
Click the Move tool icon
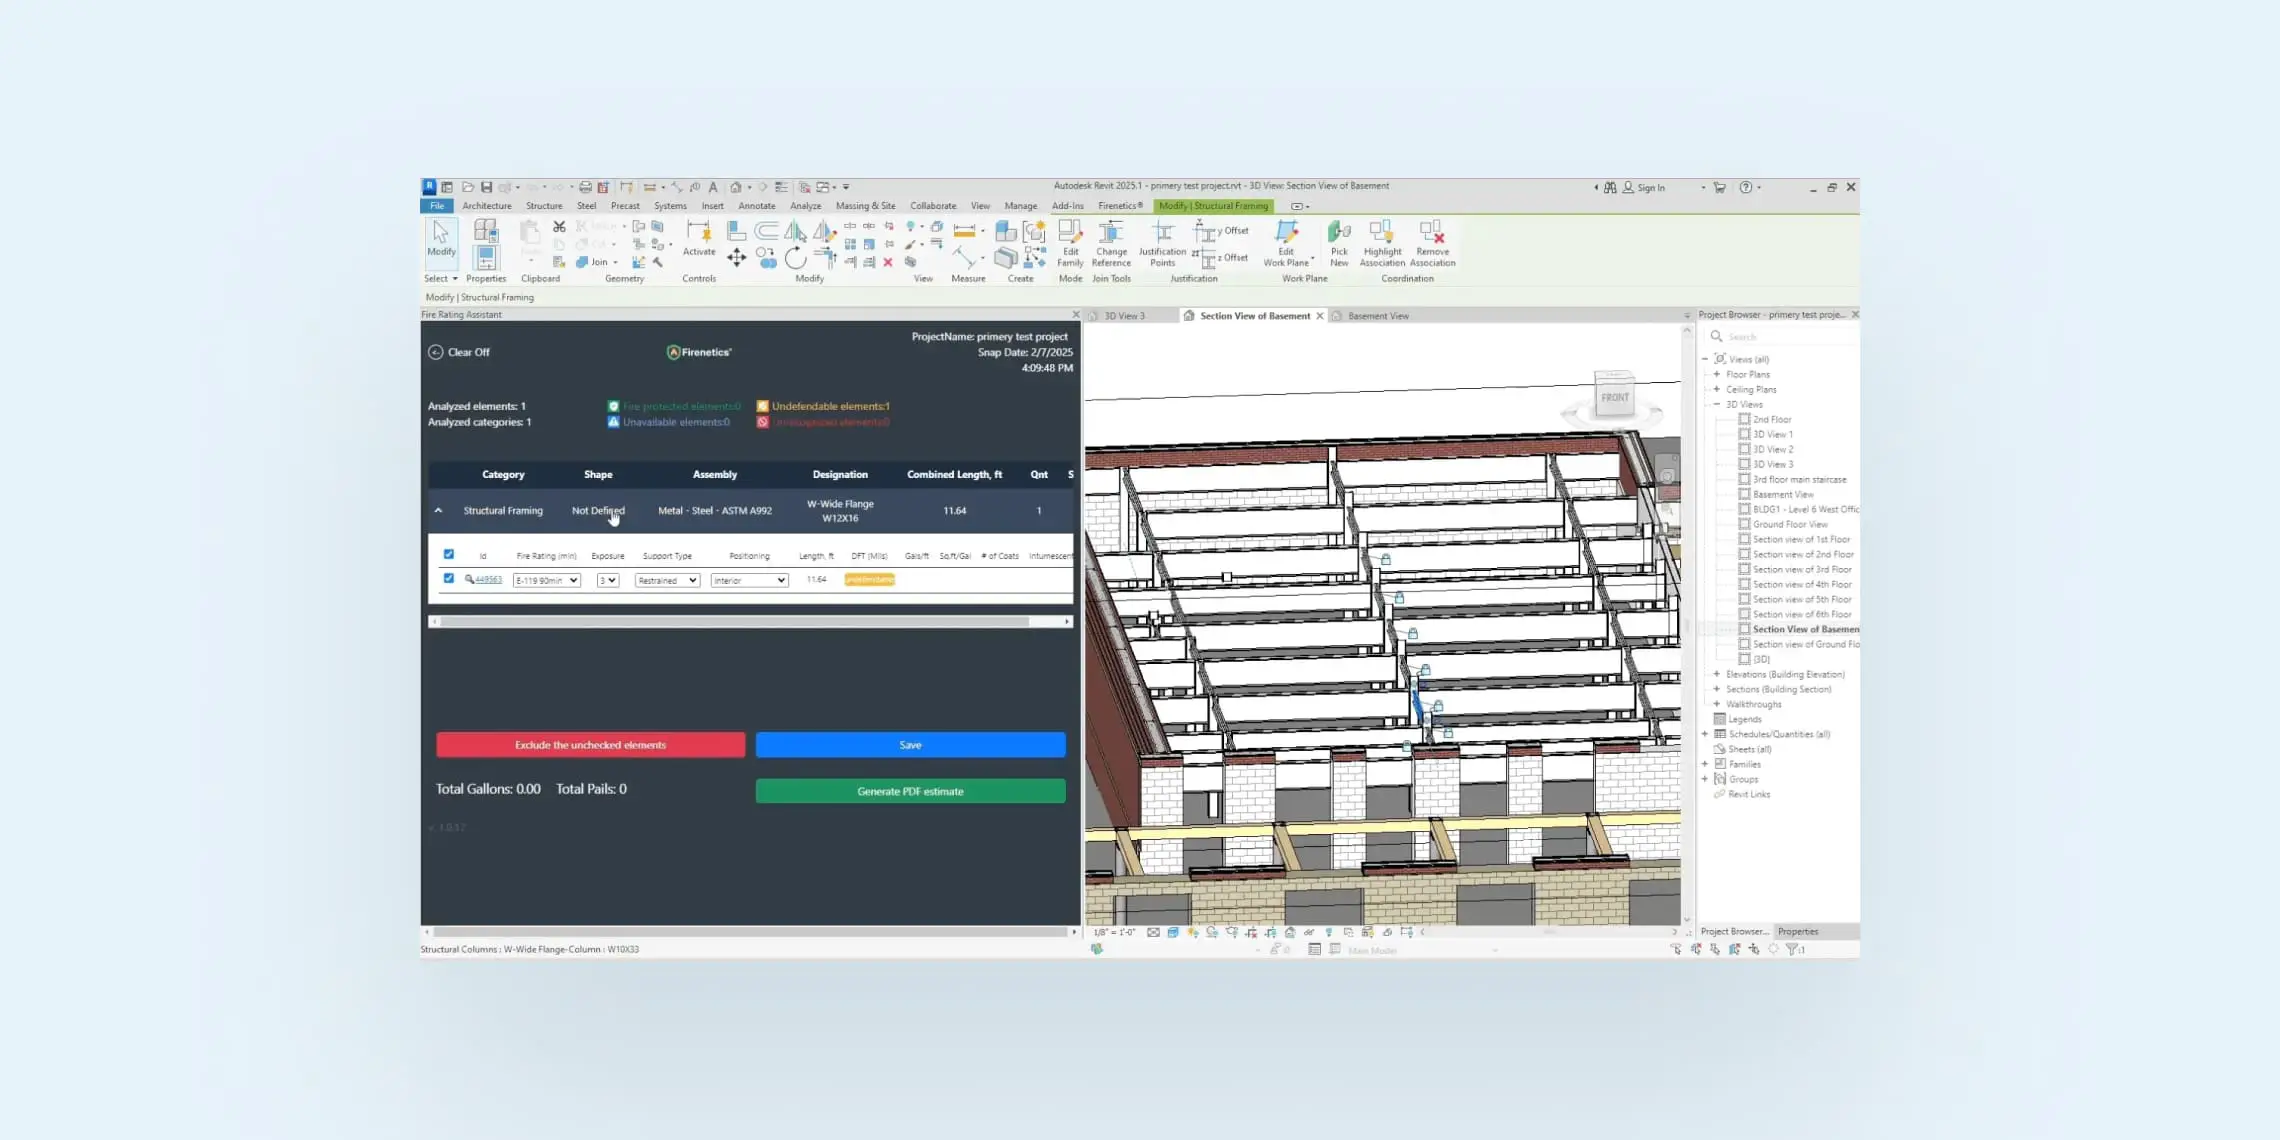click(736, 258)
